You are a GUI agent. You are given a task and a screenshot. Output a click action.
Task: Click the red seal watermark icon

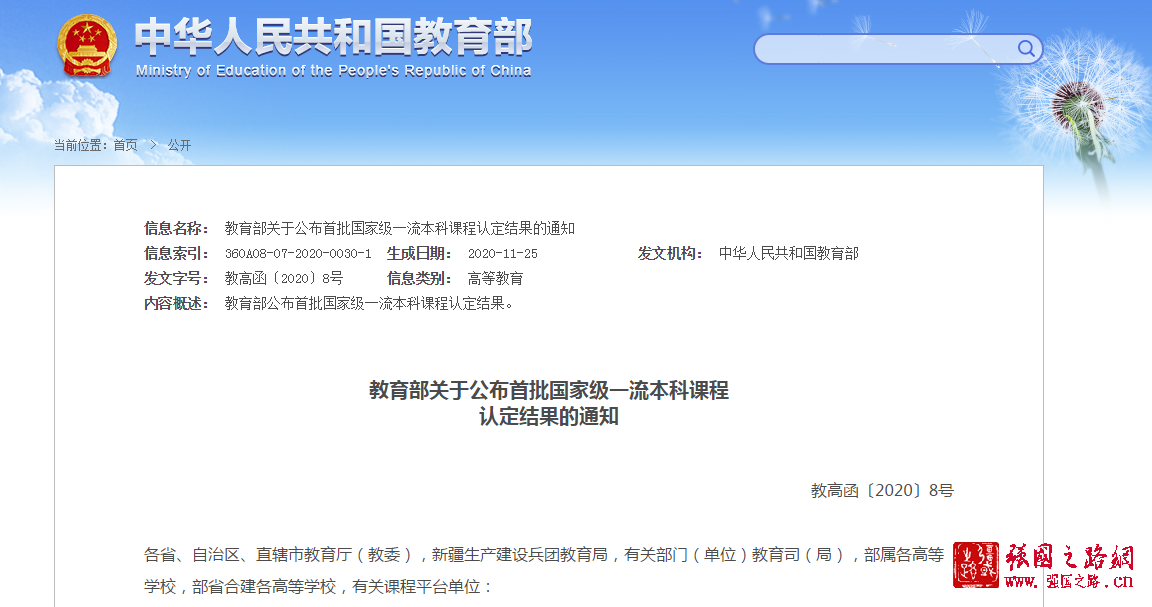[976, 565]
